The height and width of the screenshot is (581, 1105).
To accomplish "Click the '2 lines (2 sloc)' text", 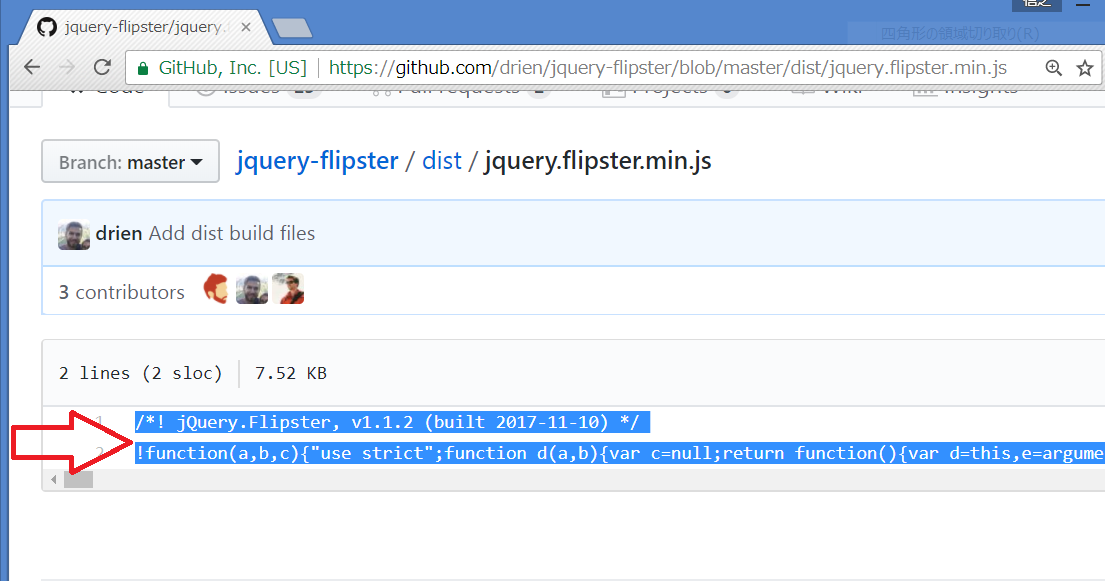I will pyautogui.click(x=140, y=373).
